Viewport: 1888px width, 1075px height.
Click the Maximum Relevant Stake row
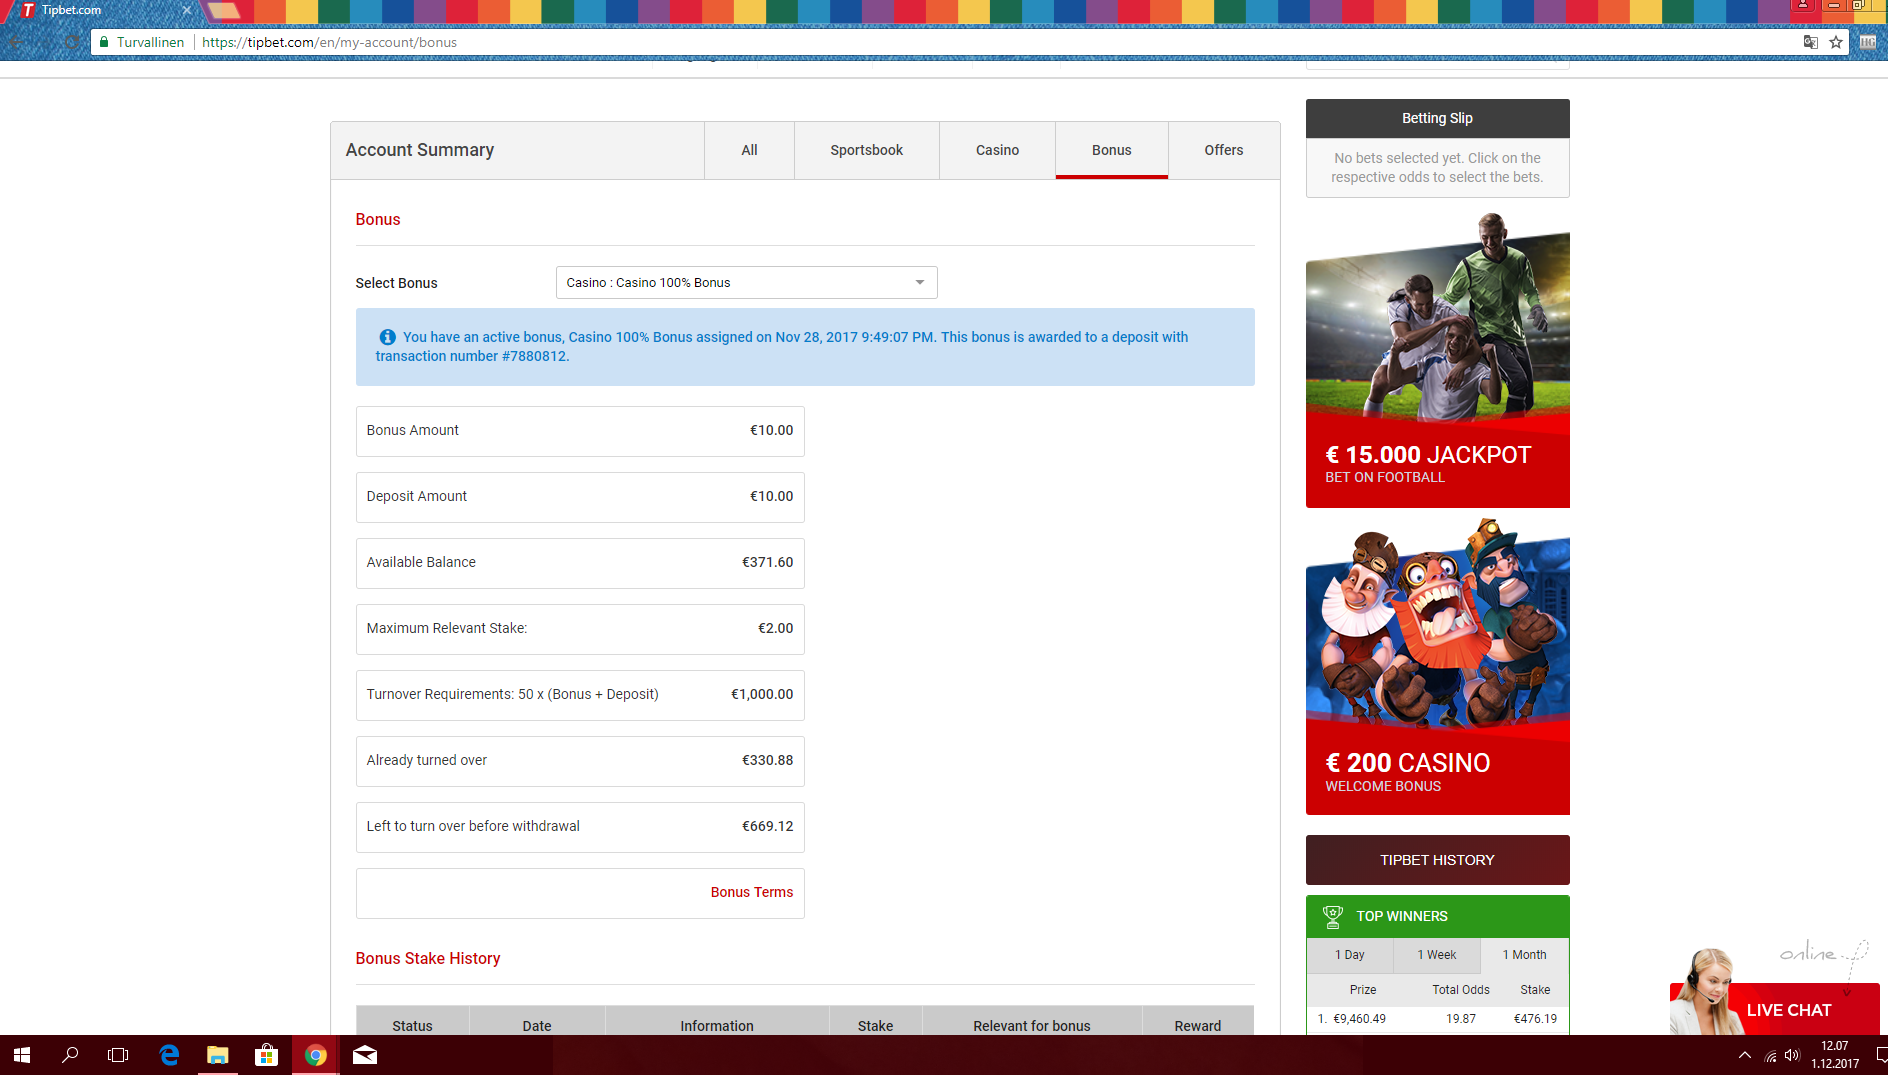coord(580,629)
